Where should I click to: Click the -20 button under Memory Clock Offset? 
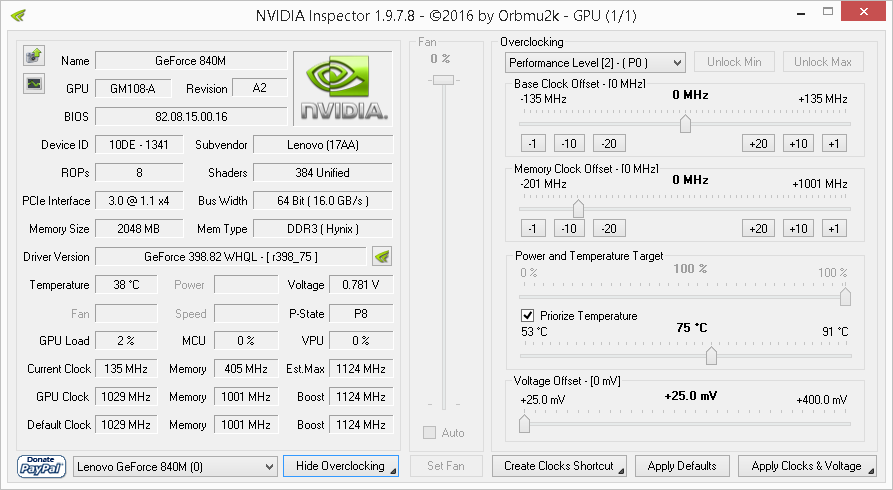tap(609, 228)
